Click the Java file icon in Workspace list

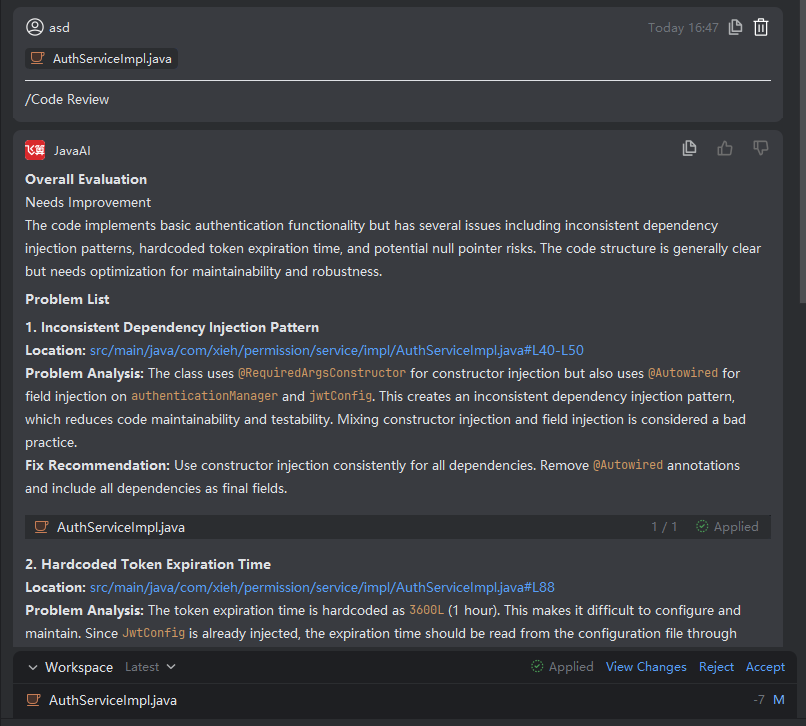(x=33, y=700)
